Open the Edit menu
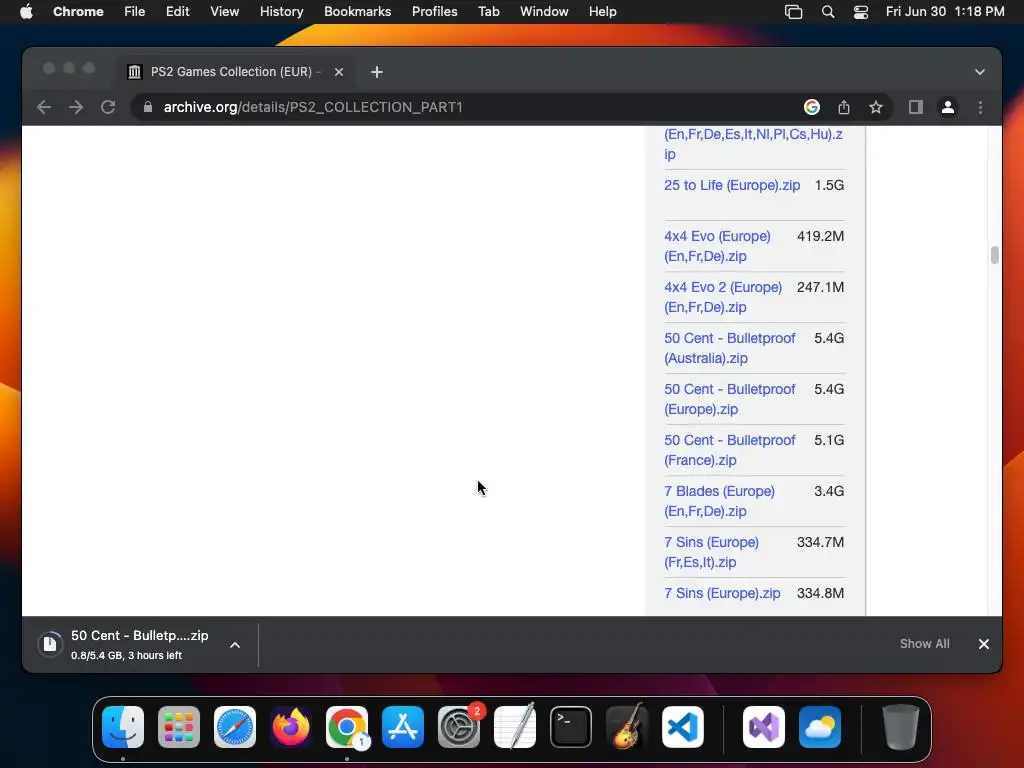The image size is (1024, 768). [177, 12]
